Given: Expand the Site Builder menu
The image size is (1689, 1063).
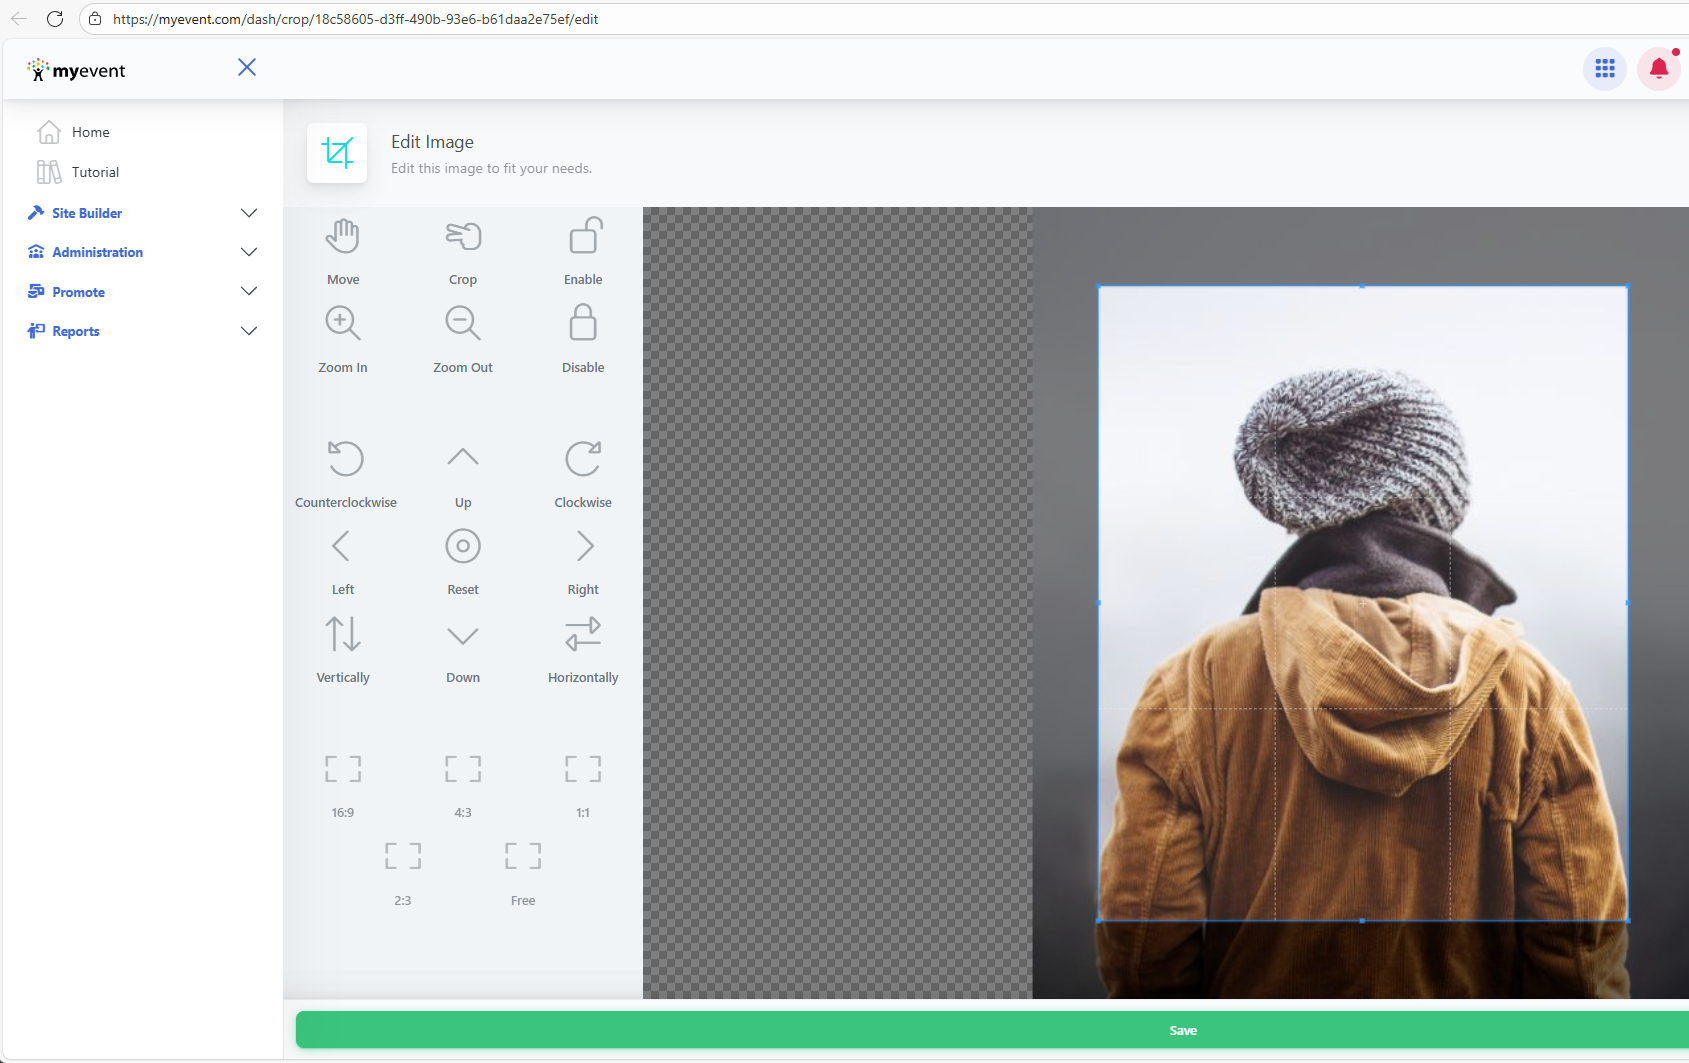Looking at the screenshot, I should tap(249, 213).
